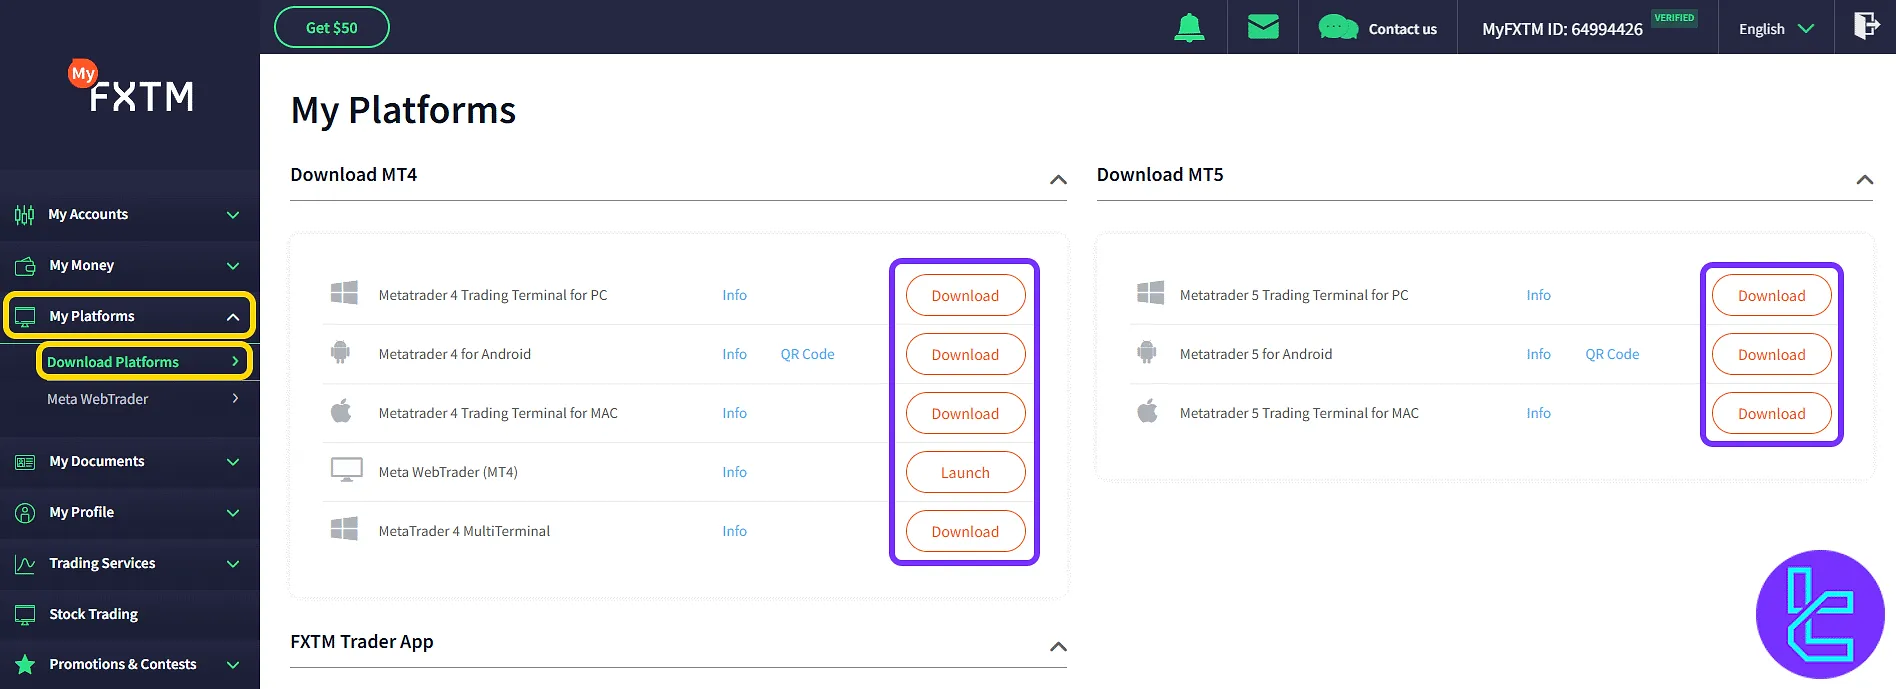1896x689 pixels.
Task: Click the Stock Trading monitor icon
Action: coord(25,614)
